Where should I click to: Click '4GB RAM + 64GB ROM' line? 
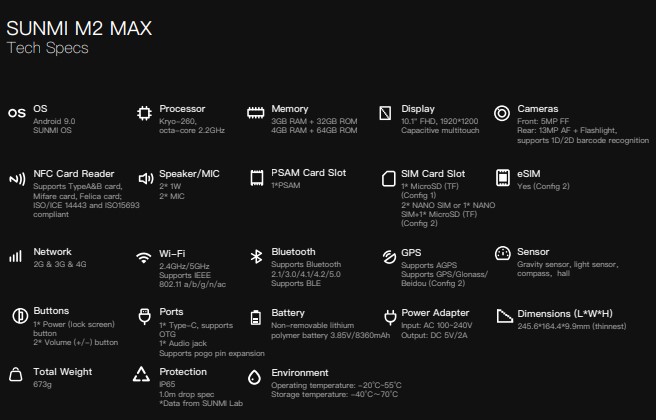pos(314,131)
